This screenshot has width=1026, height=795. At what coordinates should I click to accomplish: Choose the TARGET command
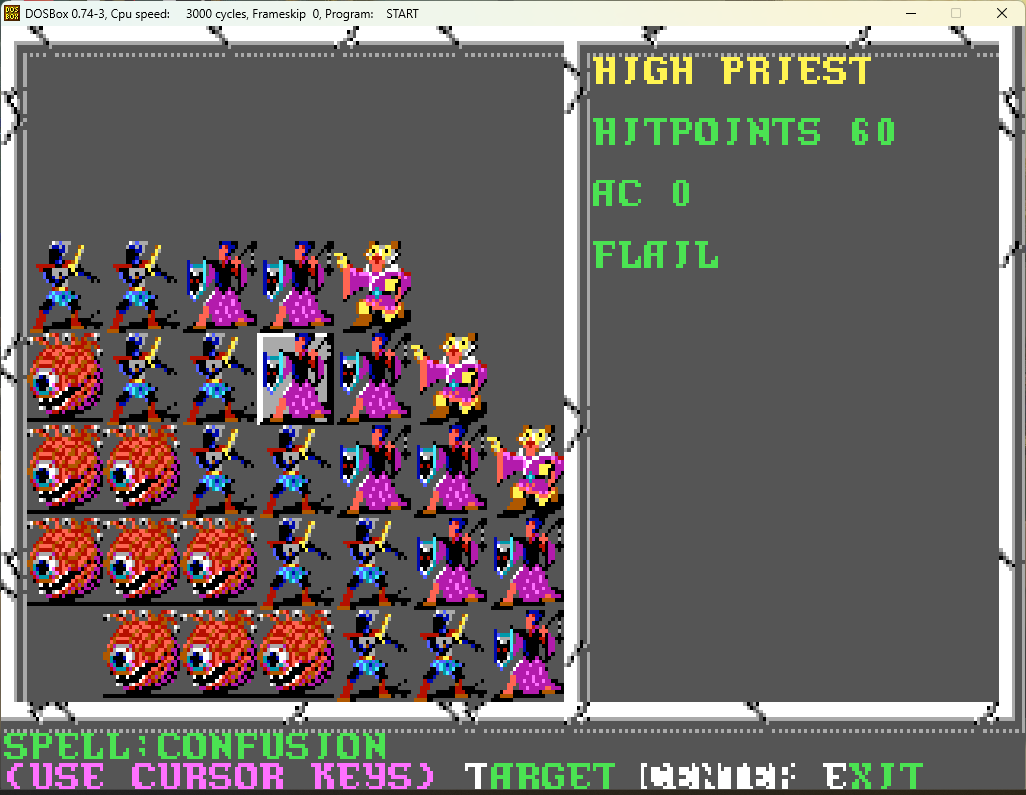coord(540,777)
